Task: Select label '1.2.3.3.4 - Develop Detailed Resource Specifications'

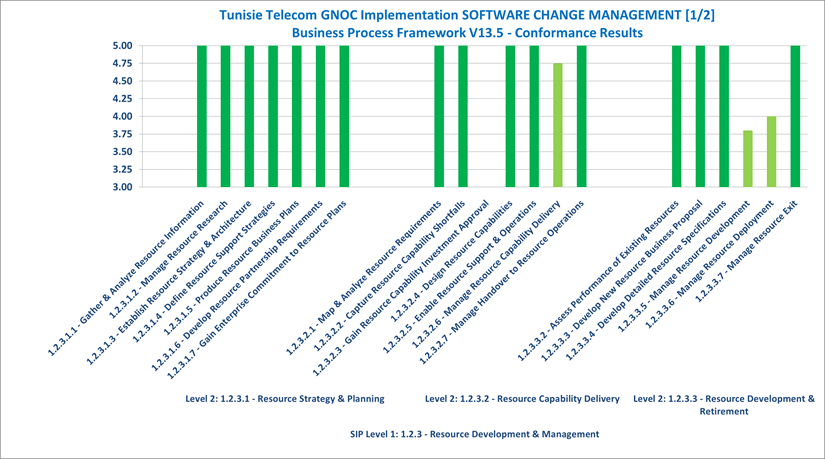Action: (x=646, y=281)
